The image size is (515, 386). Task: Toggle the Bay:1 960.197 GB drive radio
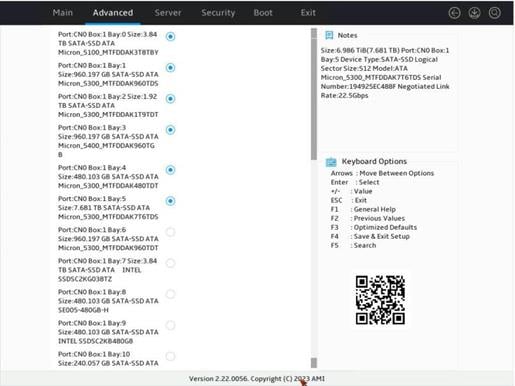(170, 68)
